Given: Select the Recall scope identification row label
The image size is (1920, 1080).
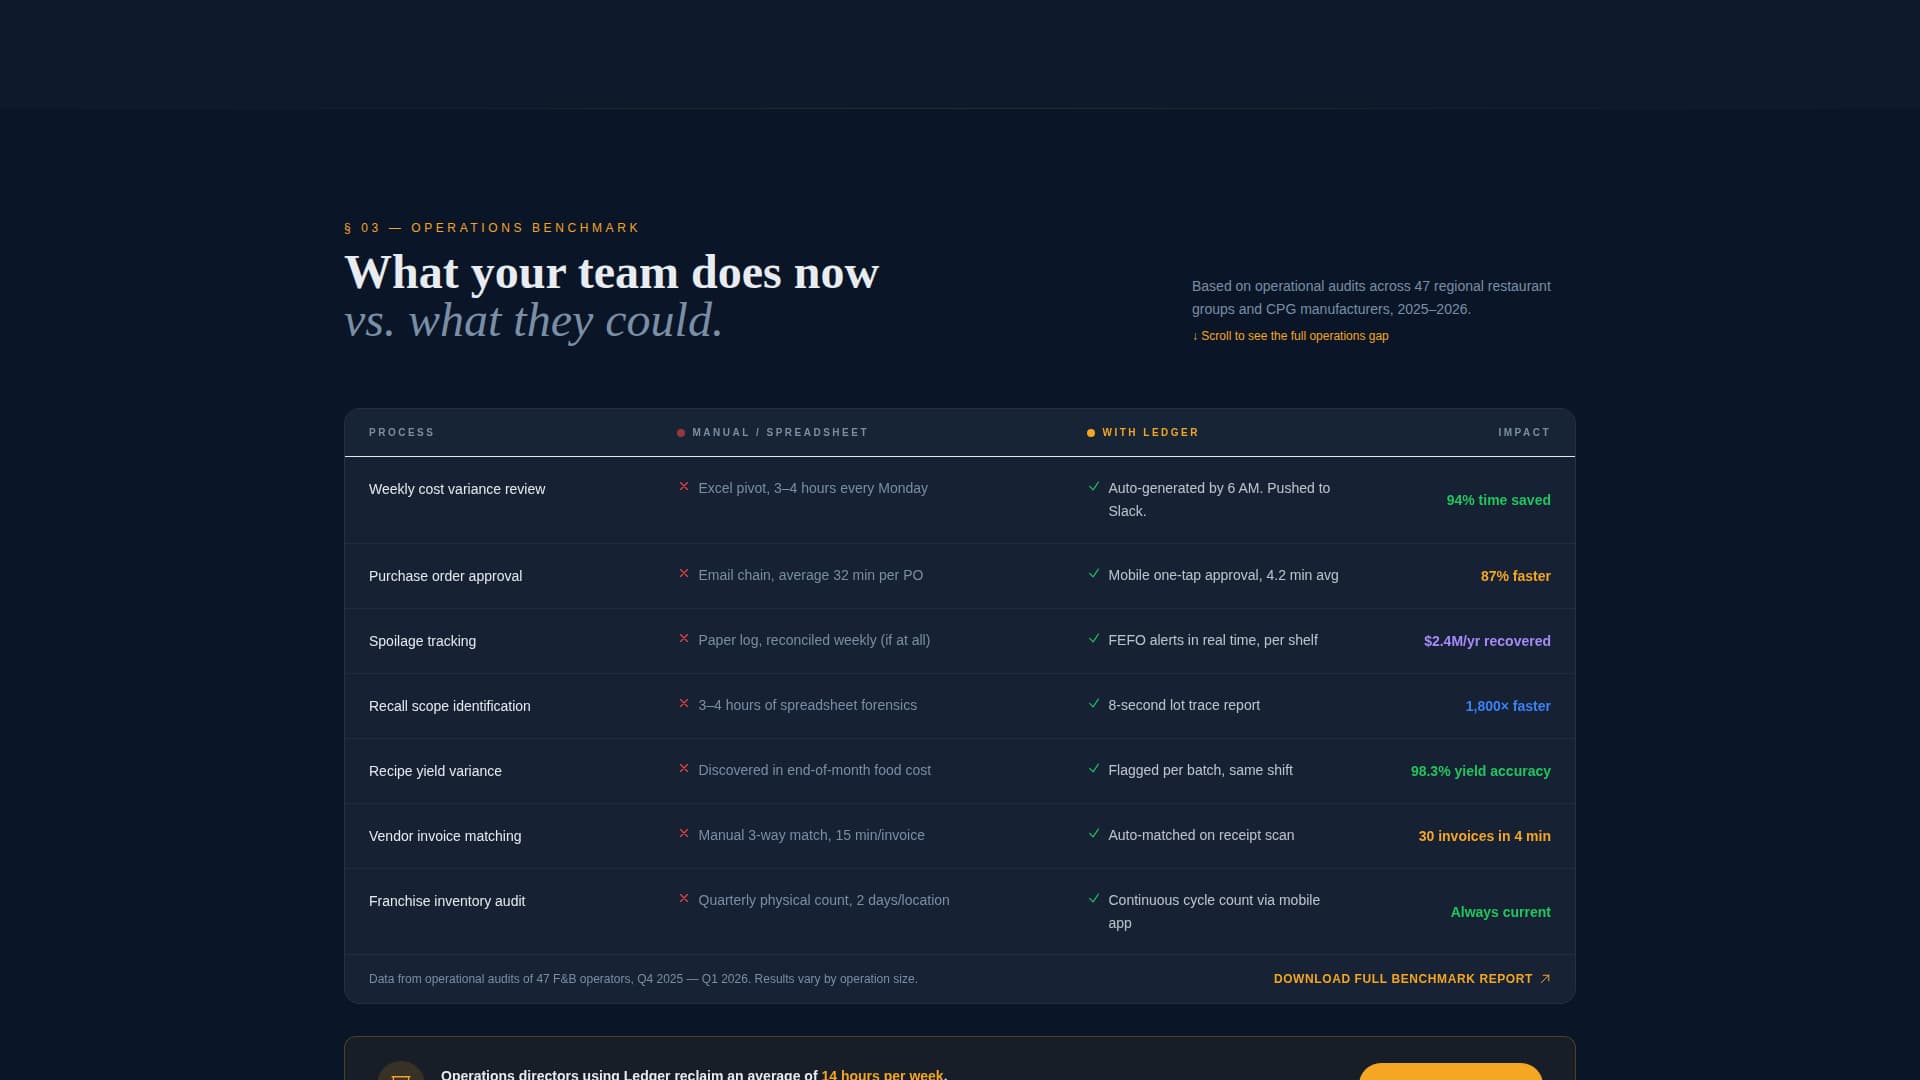Looking at the screenshot, I should click(450, 706).
